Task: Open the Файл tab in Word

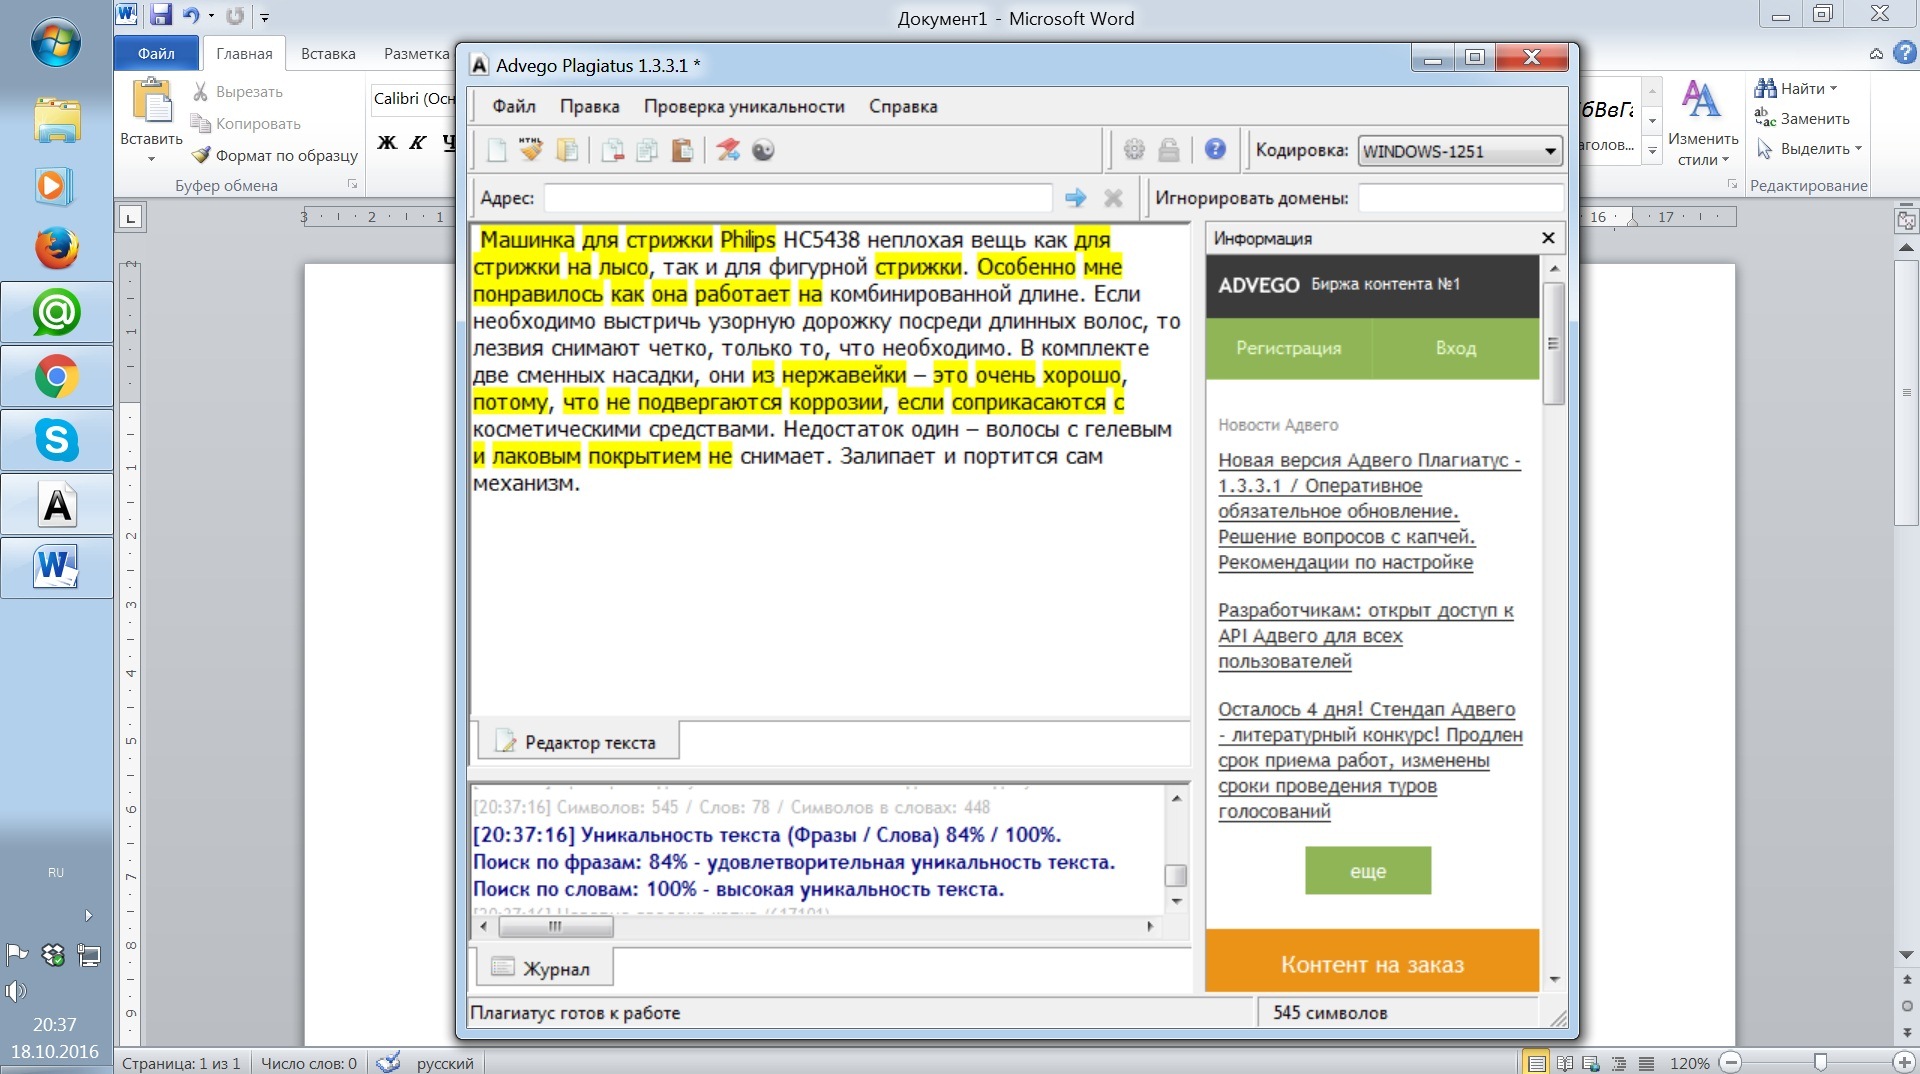Action: 156,54
